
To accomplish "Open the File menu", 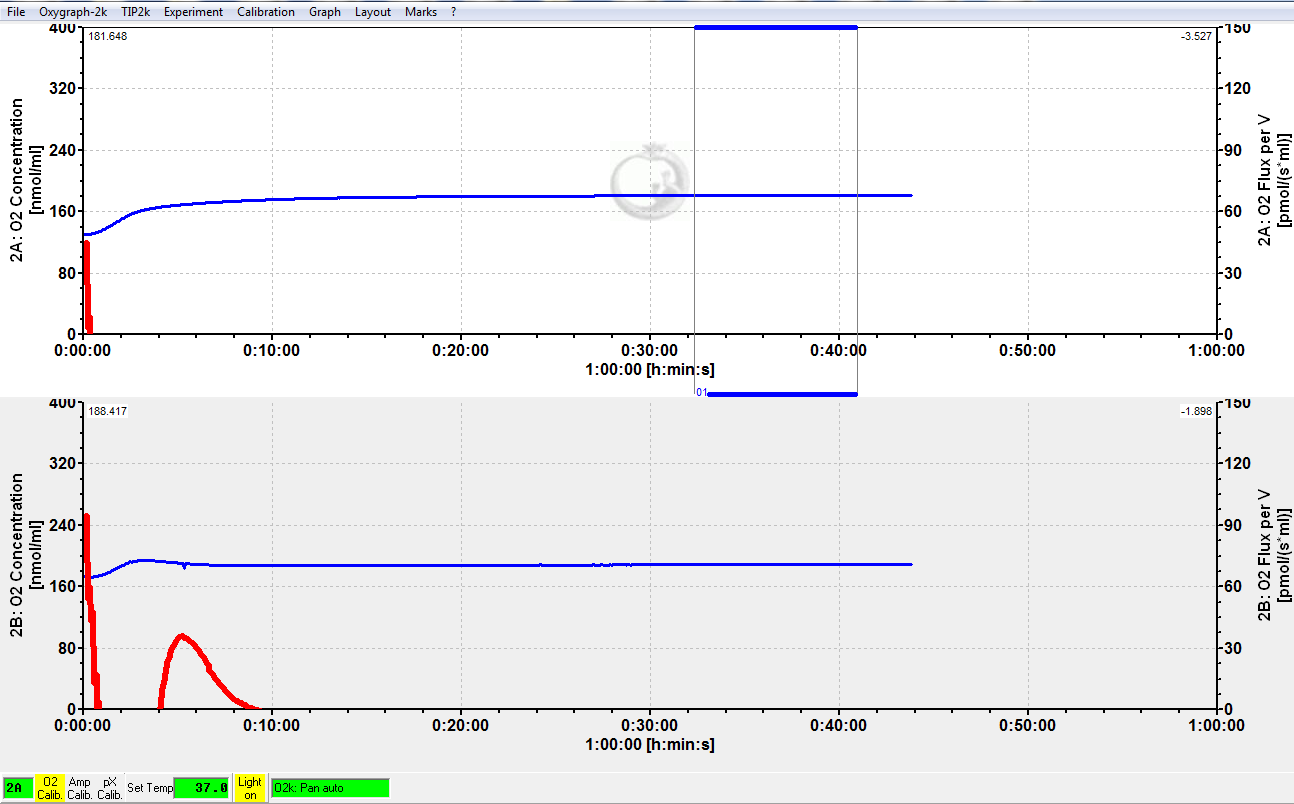I will (16, 12).
